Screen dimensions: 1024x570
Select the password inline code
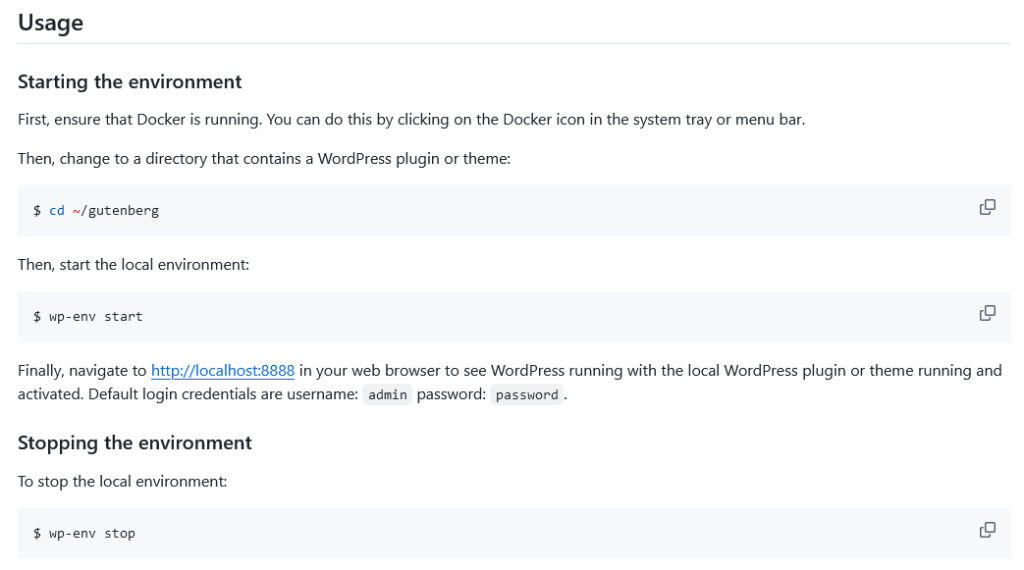(527, 395)
